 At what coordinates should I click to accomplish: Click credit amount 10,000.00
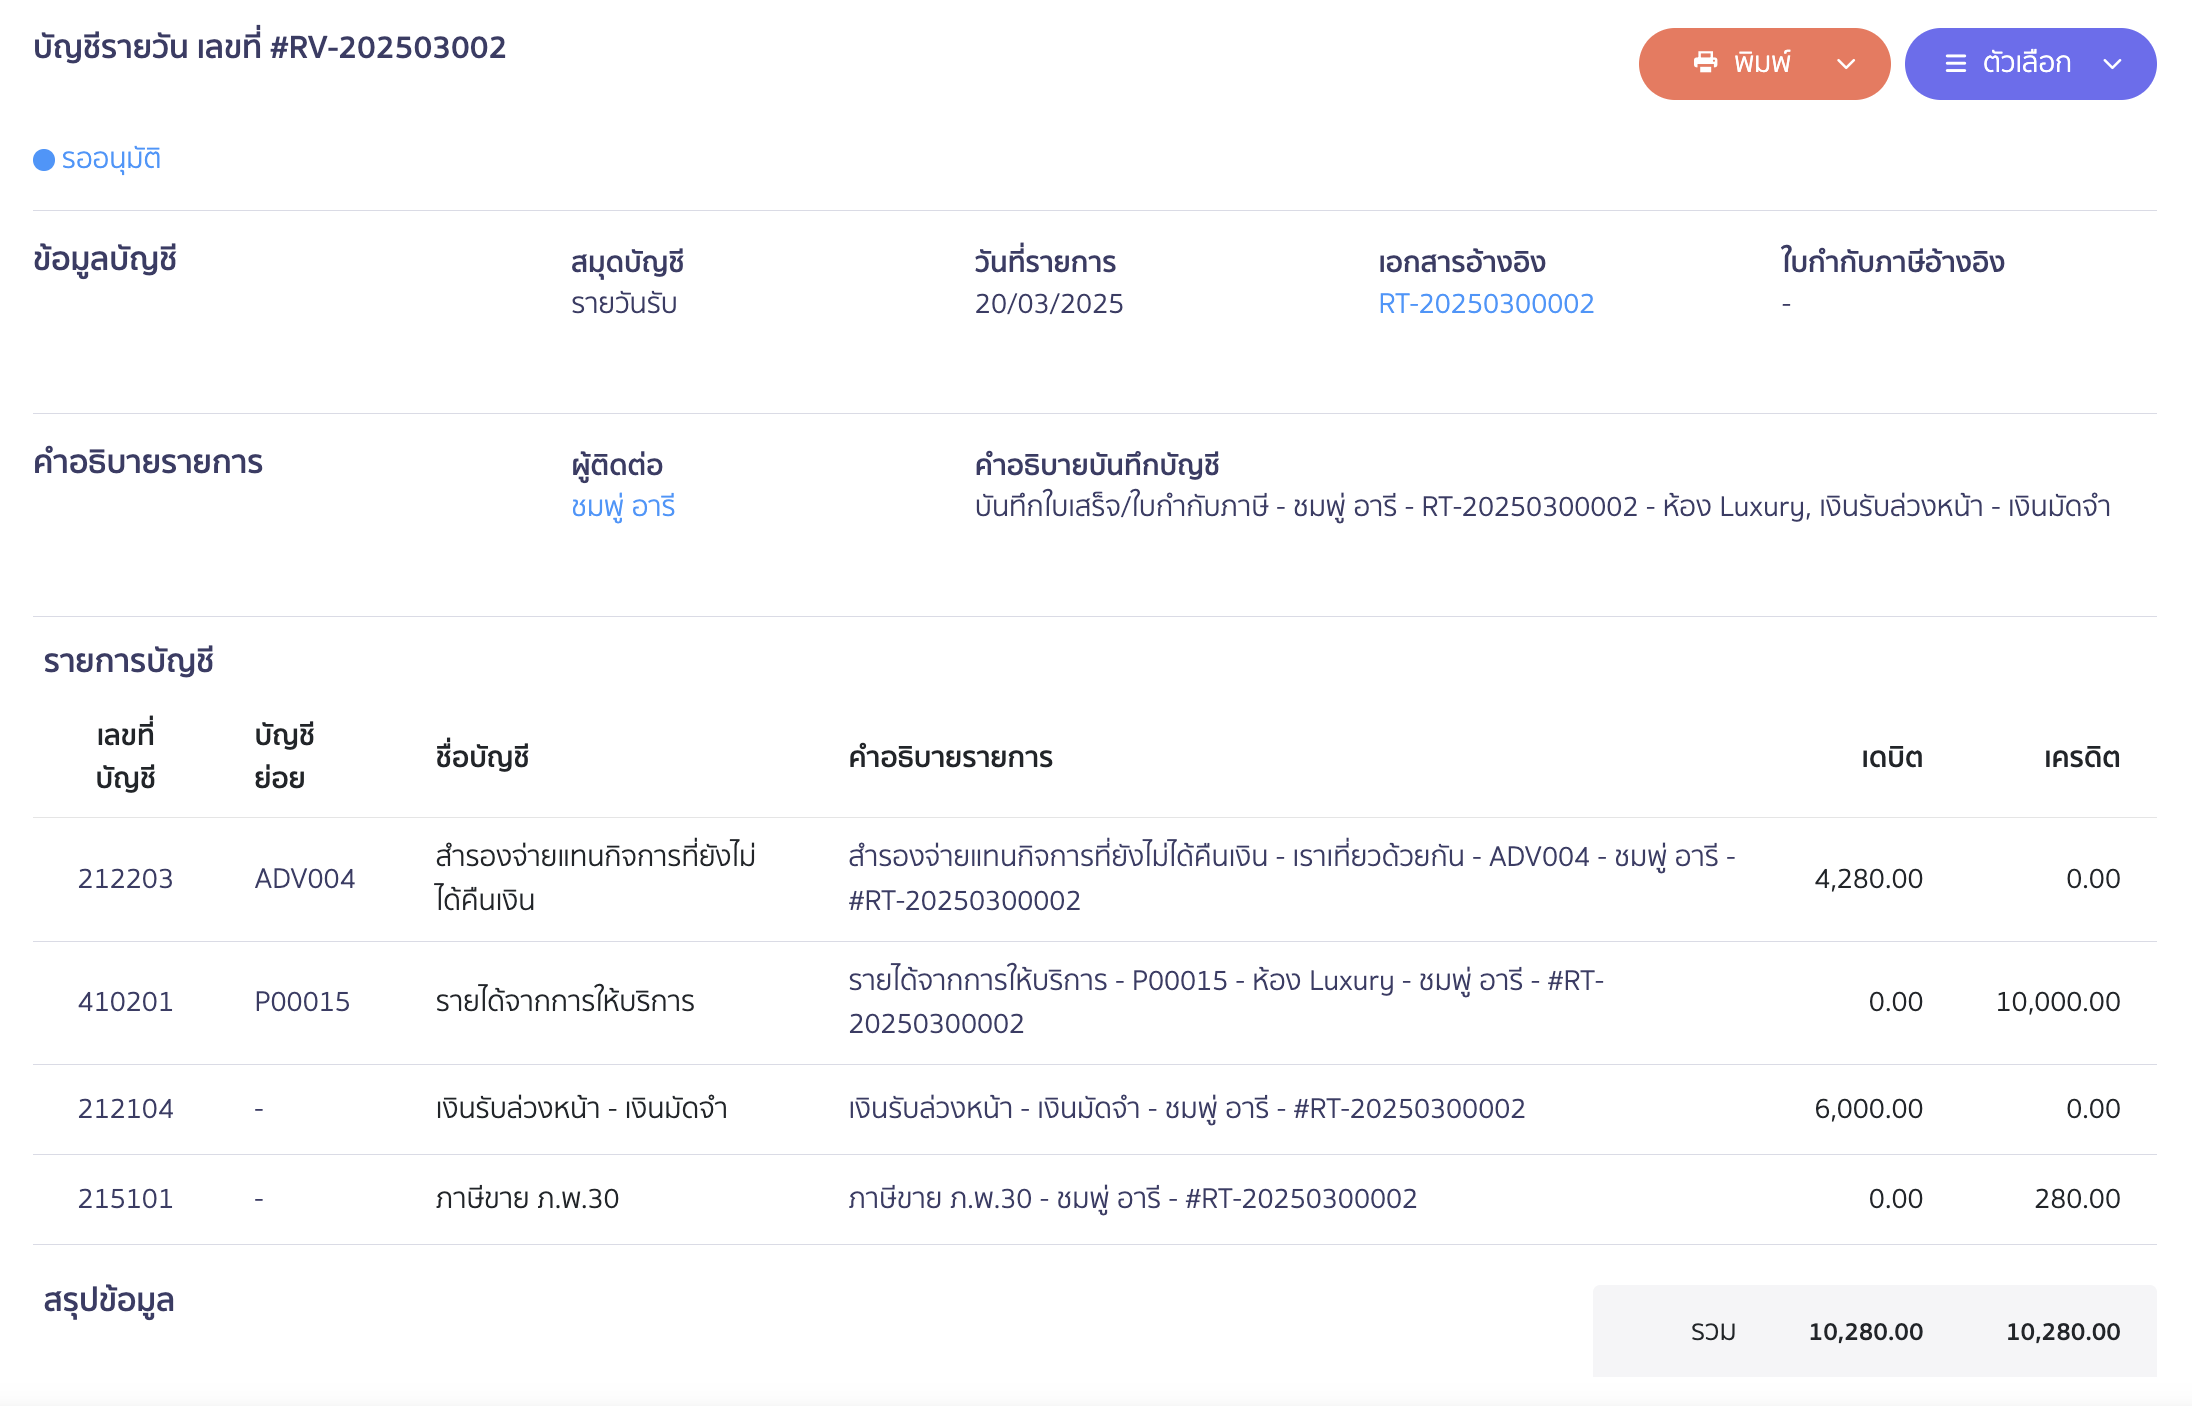tap(2058, 1002)
